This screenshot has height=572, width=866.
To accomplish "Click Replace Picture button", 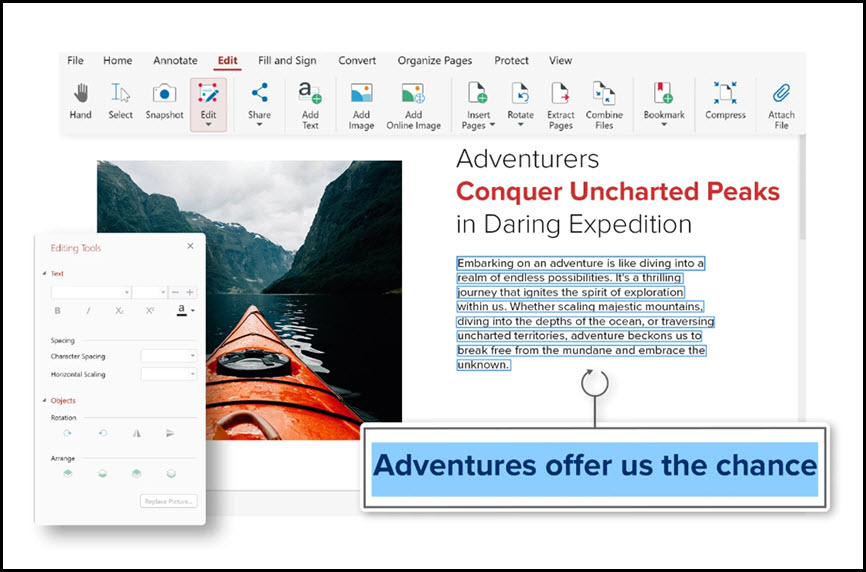I will click(168, 501).
